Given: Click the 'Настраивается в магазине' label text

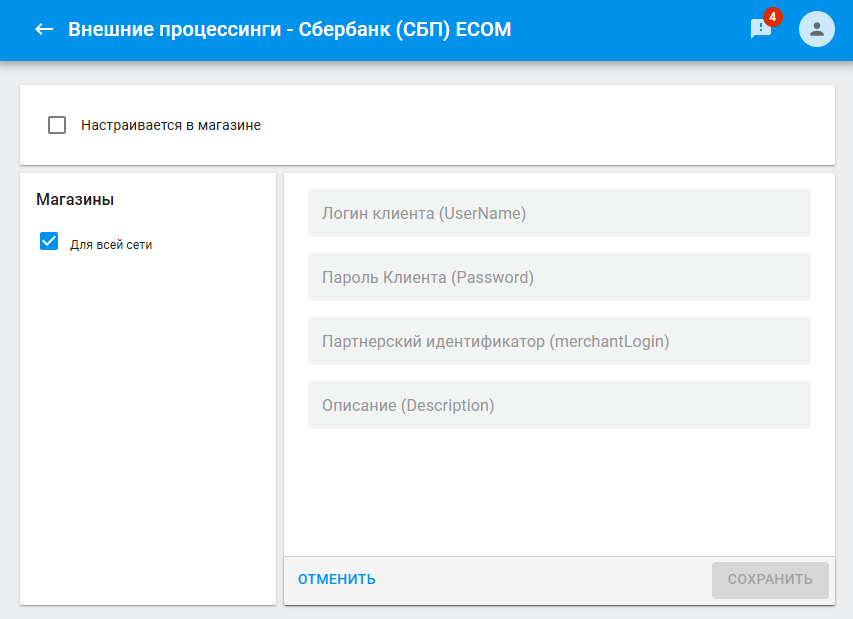Looking at the screenshot, I should (x=171, y=125).
